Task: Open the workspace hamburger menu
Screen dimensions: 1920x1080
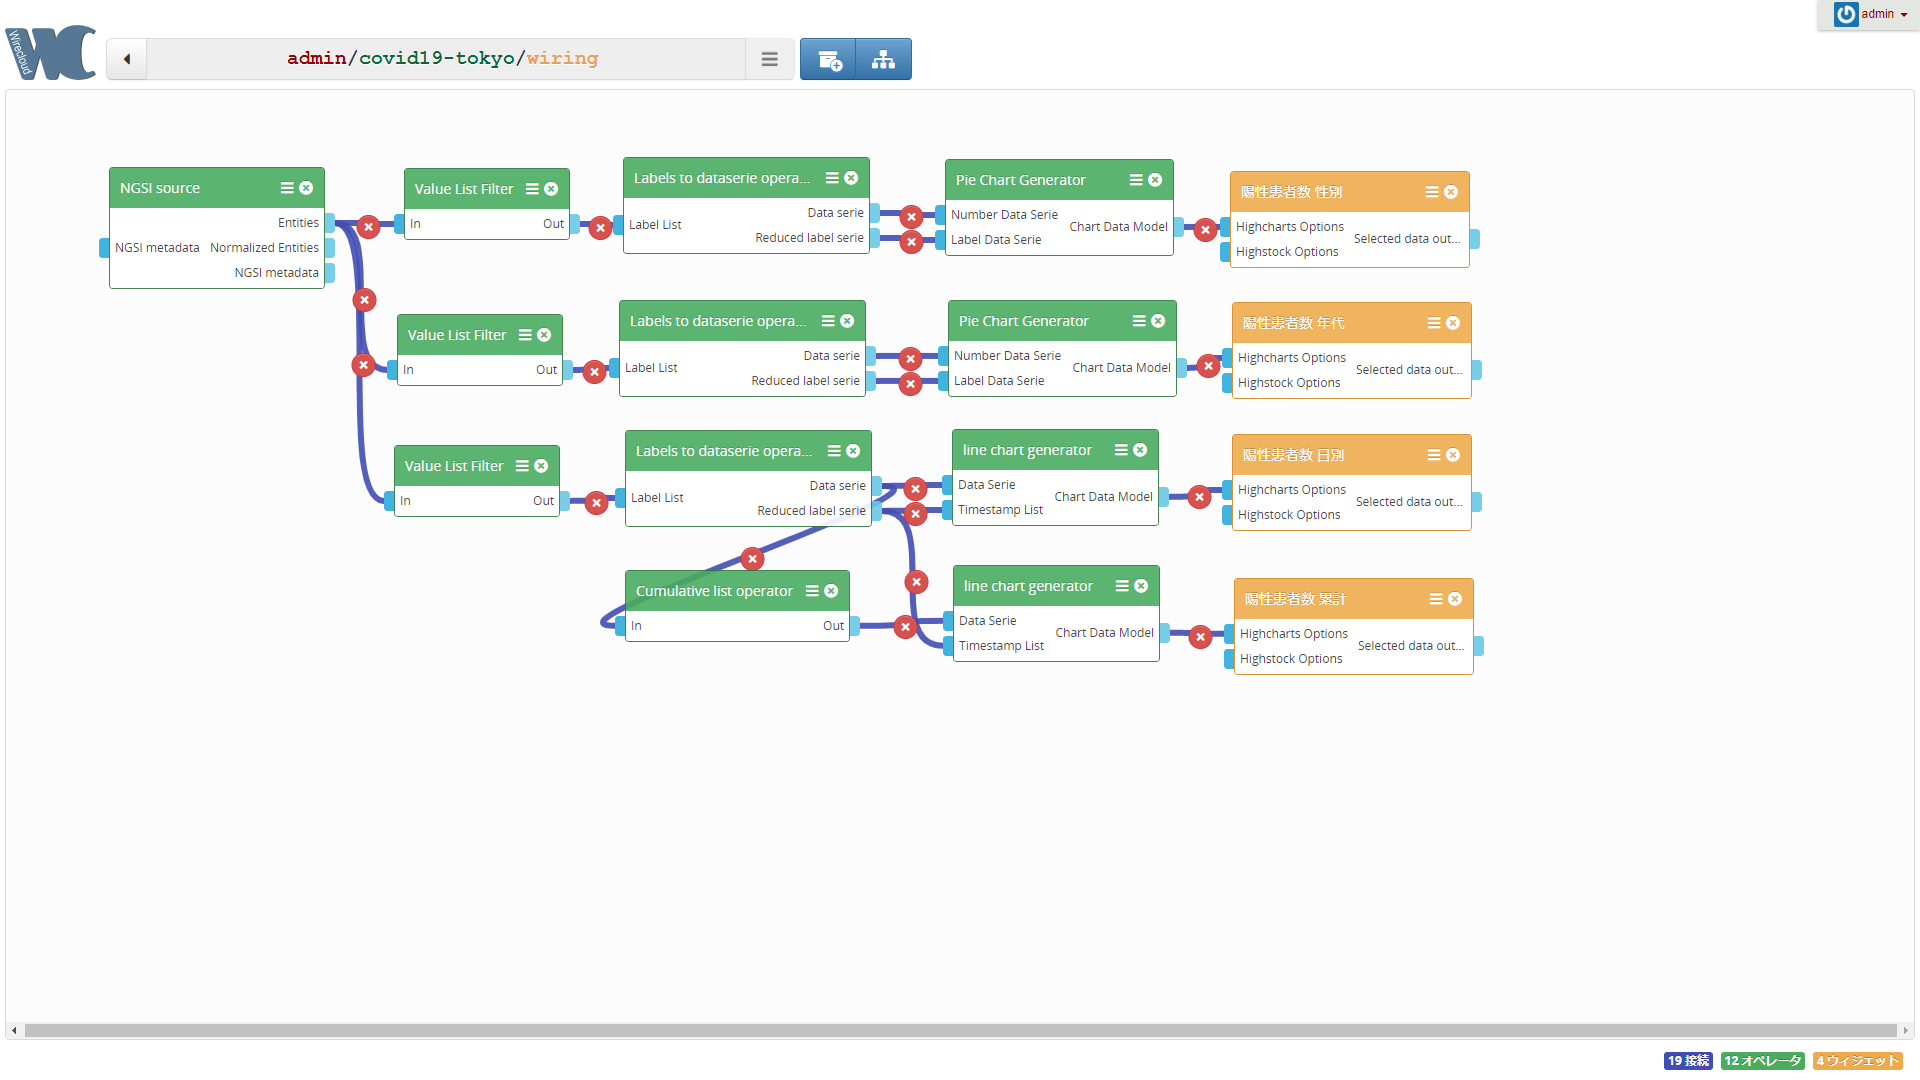Action: 769,59
